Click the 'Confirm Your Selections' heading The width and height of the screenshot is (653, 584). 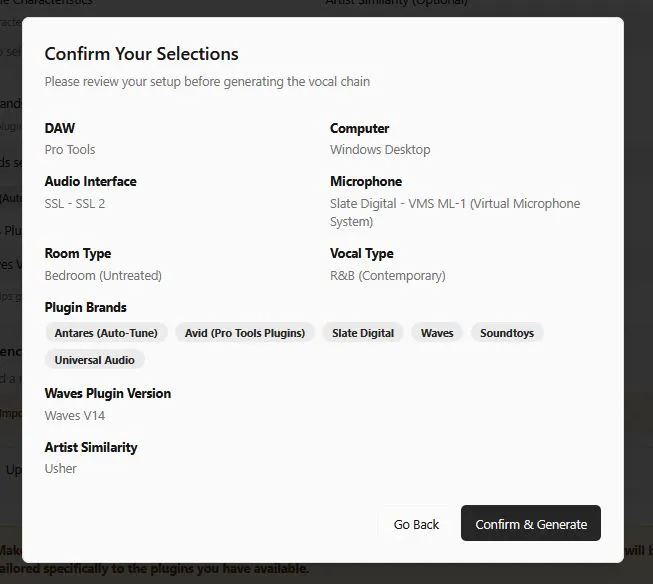coord(142,54)
